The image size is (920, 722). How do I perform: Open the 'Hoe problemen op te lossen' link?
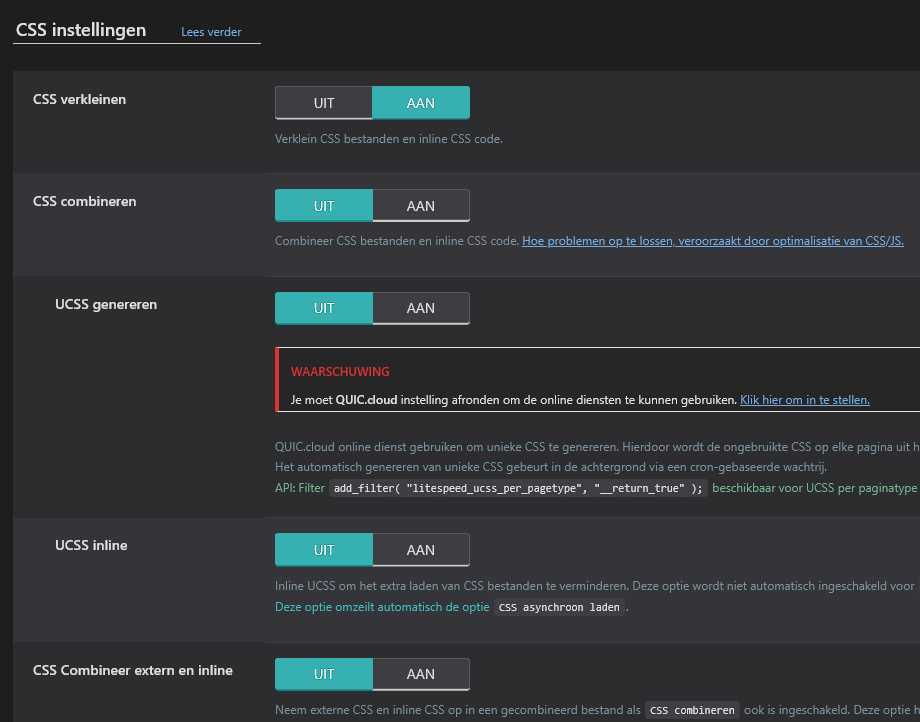coord(712,241)
